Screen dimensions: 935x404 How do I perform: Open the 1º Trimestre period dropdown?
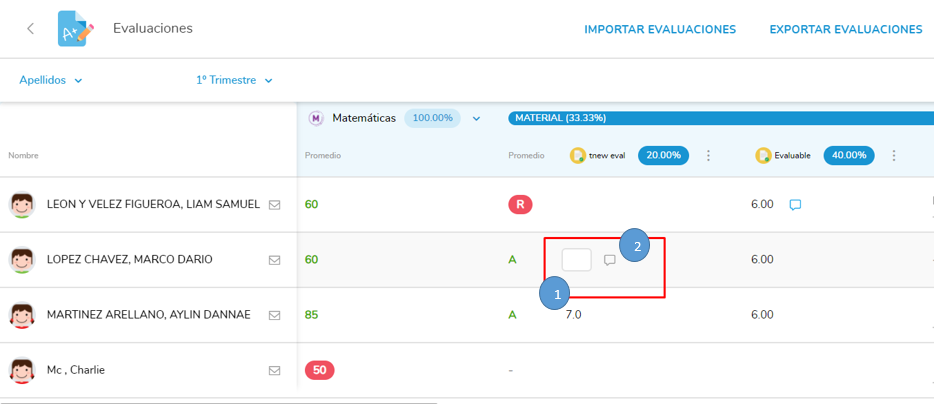coord(234,80)
